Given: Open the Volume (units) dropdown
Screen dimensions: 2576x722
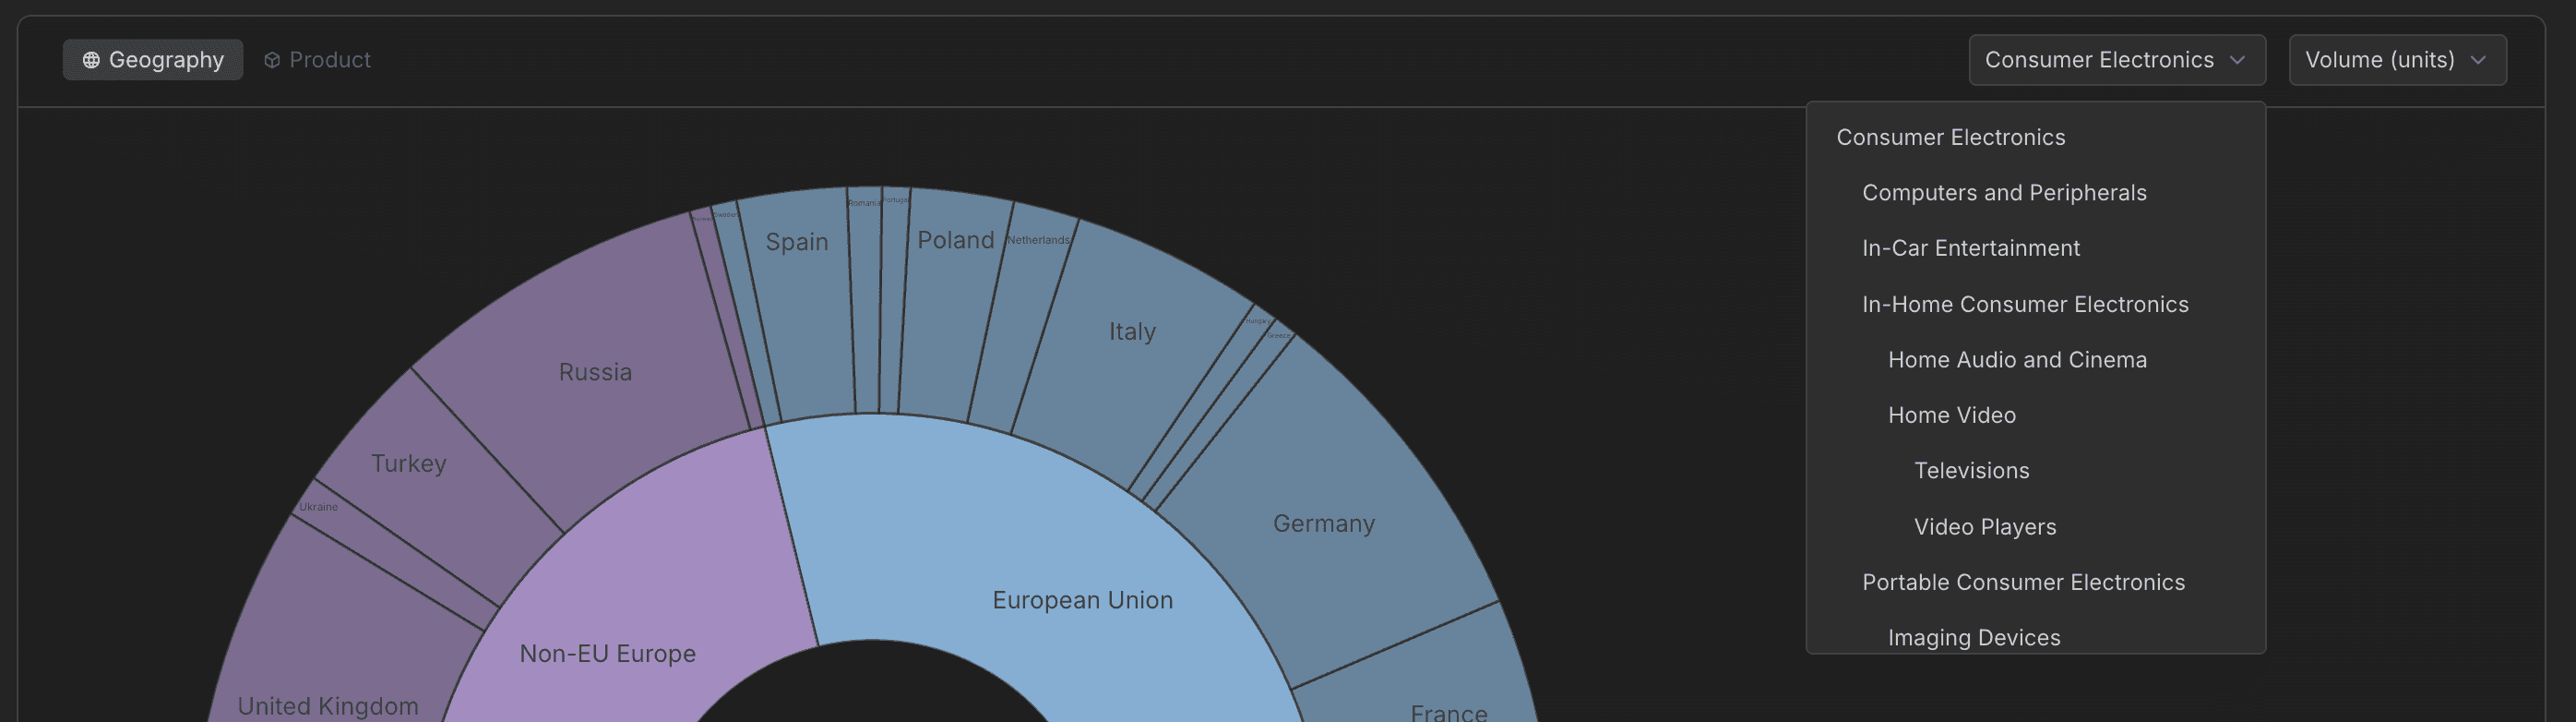Looking at the screenshot, I should pos(2397,60).
